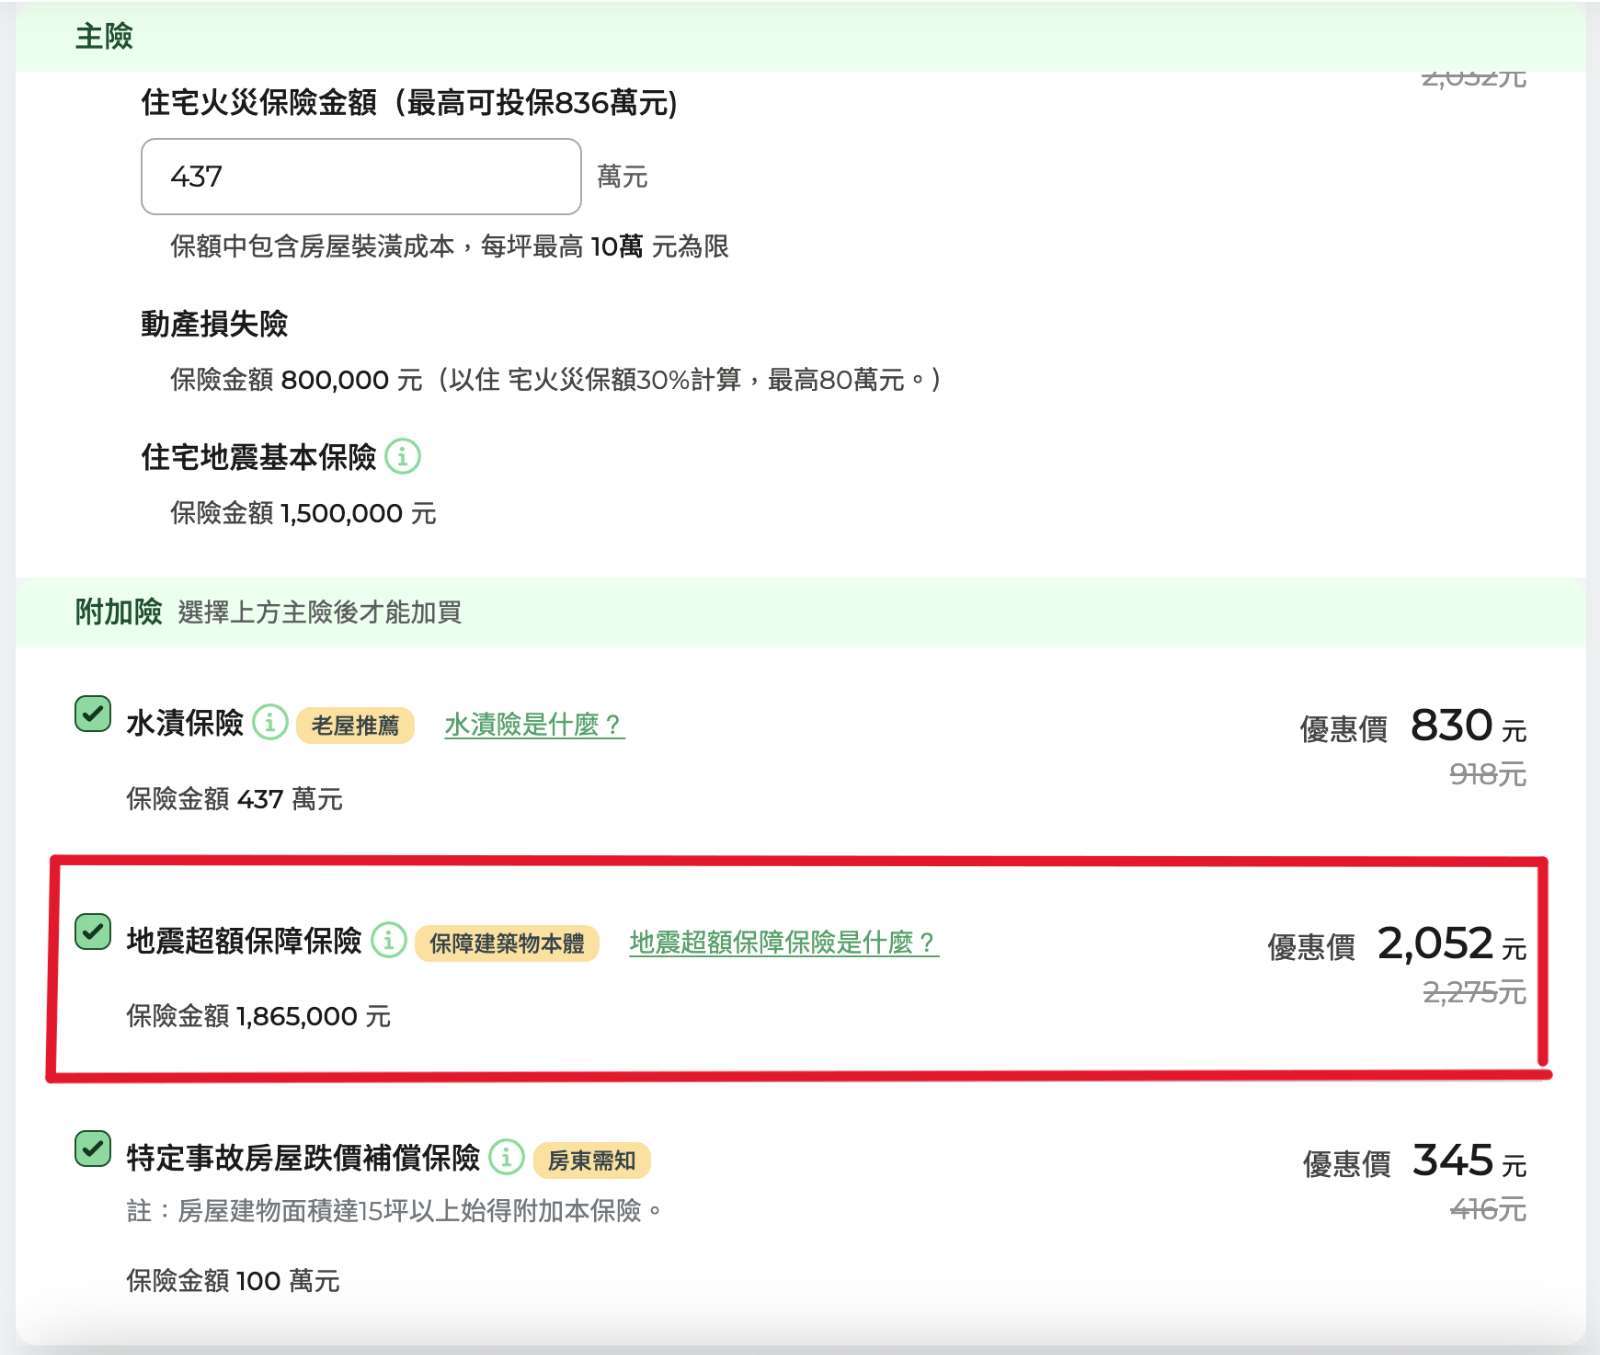Focus the fire insurance amount field showing 437
The width and height of the screenshot is (1600, 1355).
tap(360, 177)
